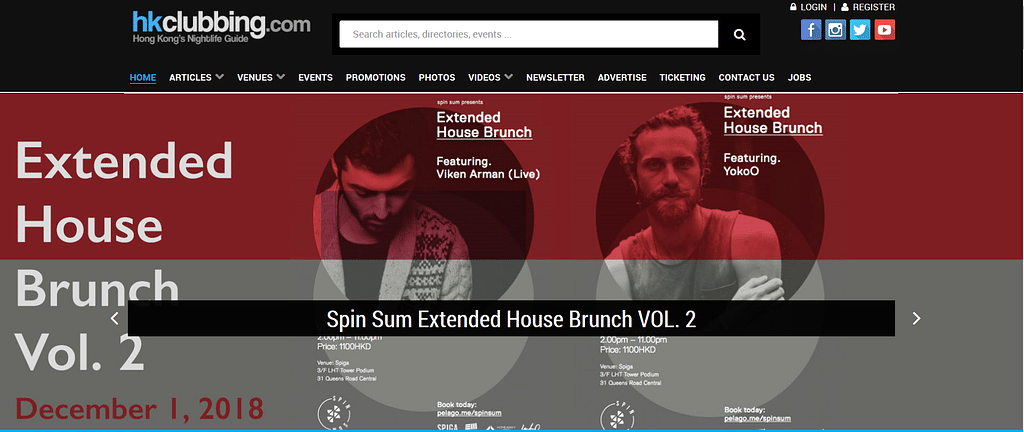Open Spin Sum Extended House Brunch title
The height and width of the screenshot is (432, 1024).
pyautogui.click(x=511, y=318)
